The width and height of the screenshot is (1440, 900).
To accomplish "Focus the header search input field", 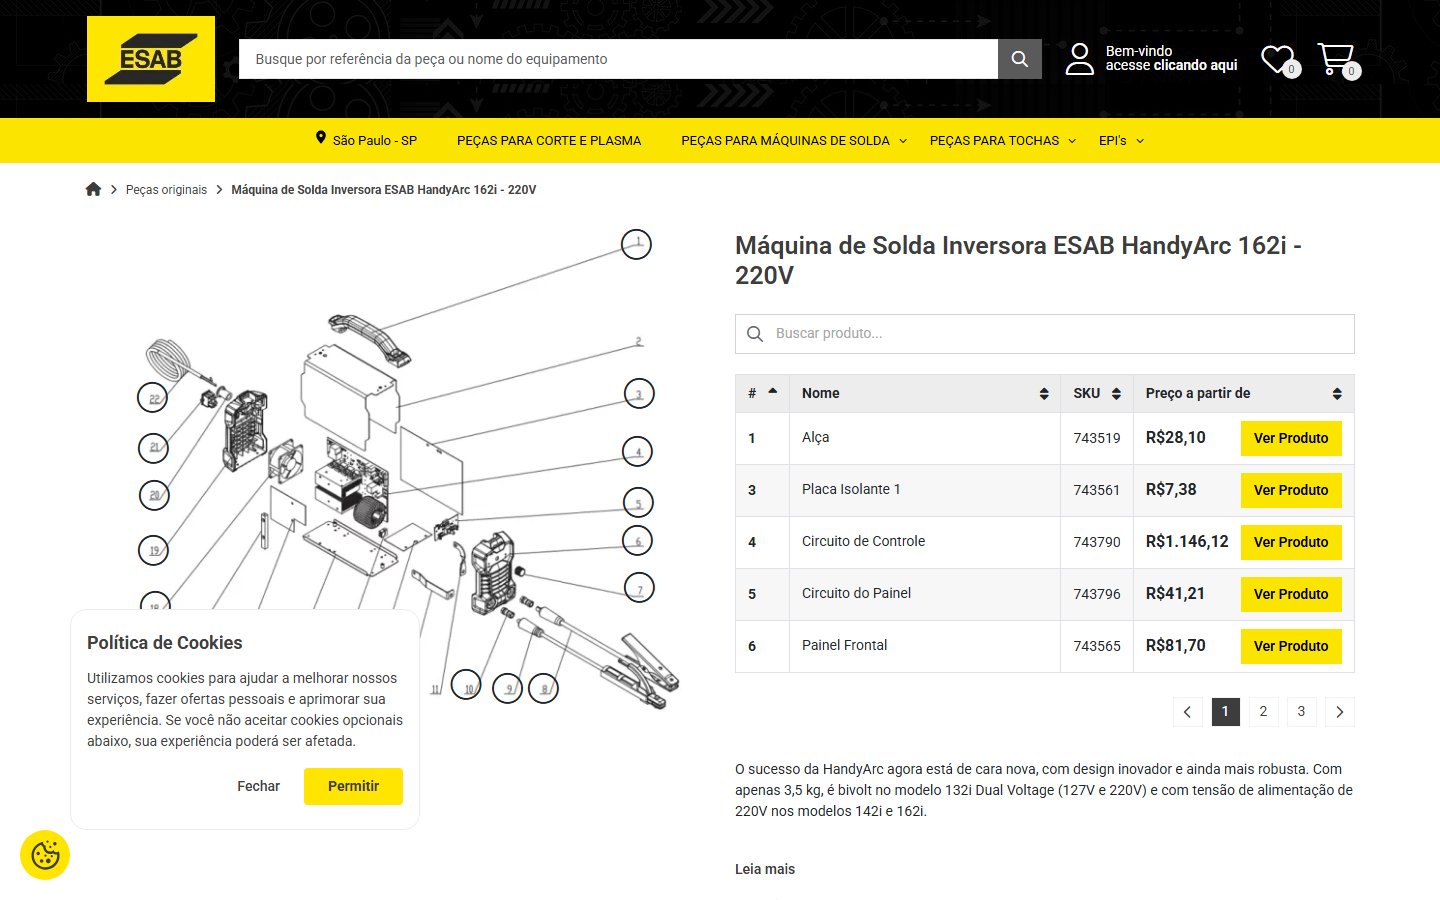I will (x=618, y=59).
